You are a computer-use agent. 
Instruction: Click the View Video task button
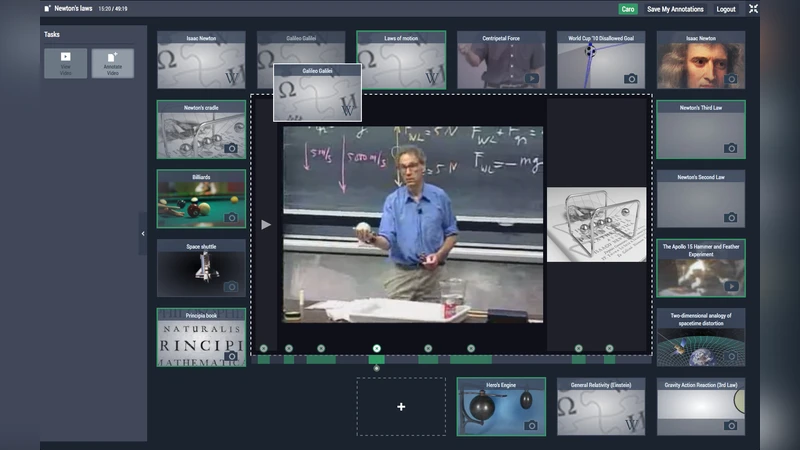(x=65, y=63)
